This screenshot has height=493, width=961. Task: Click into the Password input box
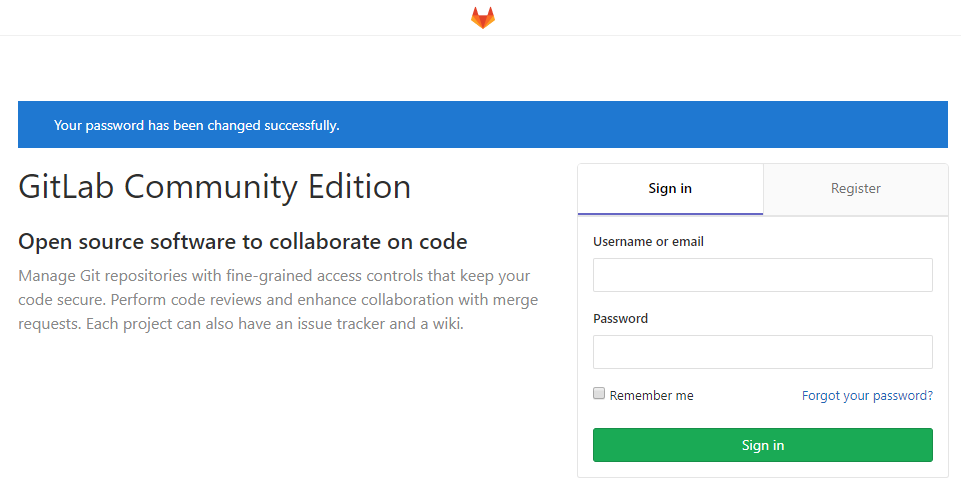762,352
